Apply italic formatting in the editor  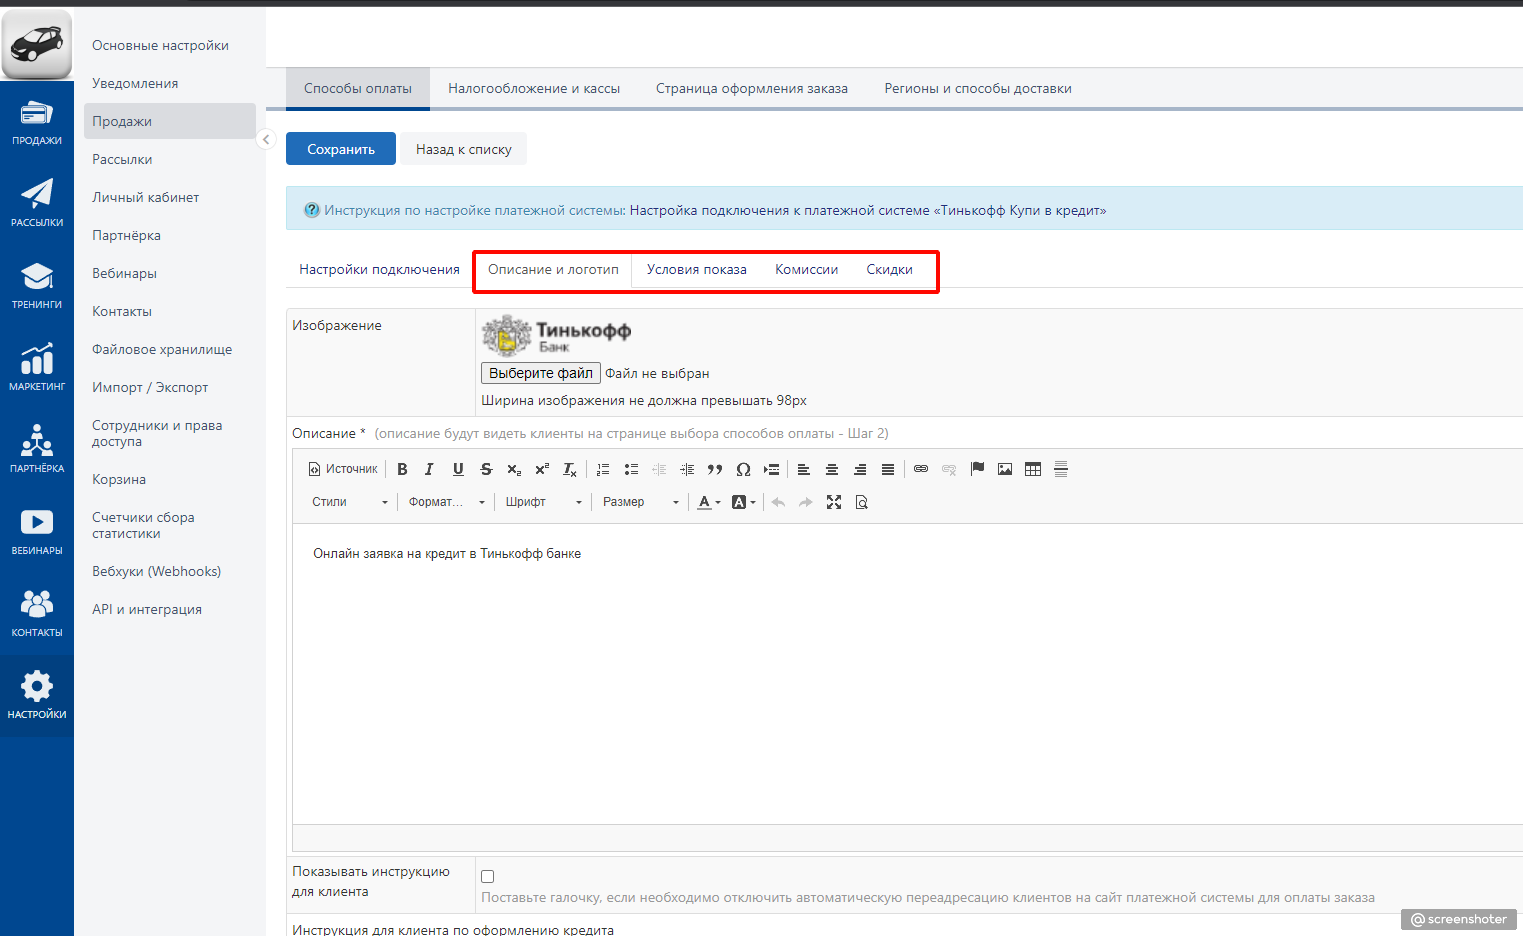coord(429,469)
